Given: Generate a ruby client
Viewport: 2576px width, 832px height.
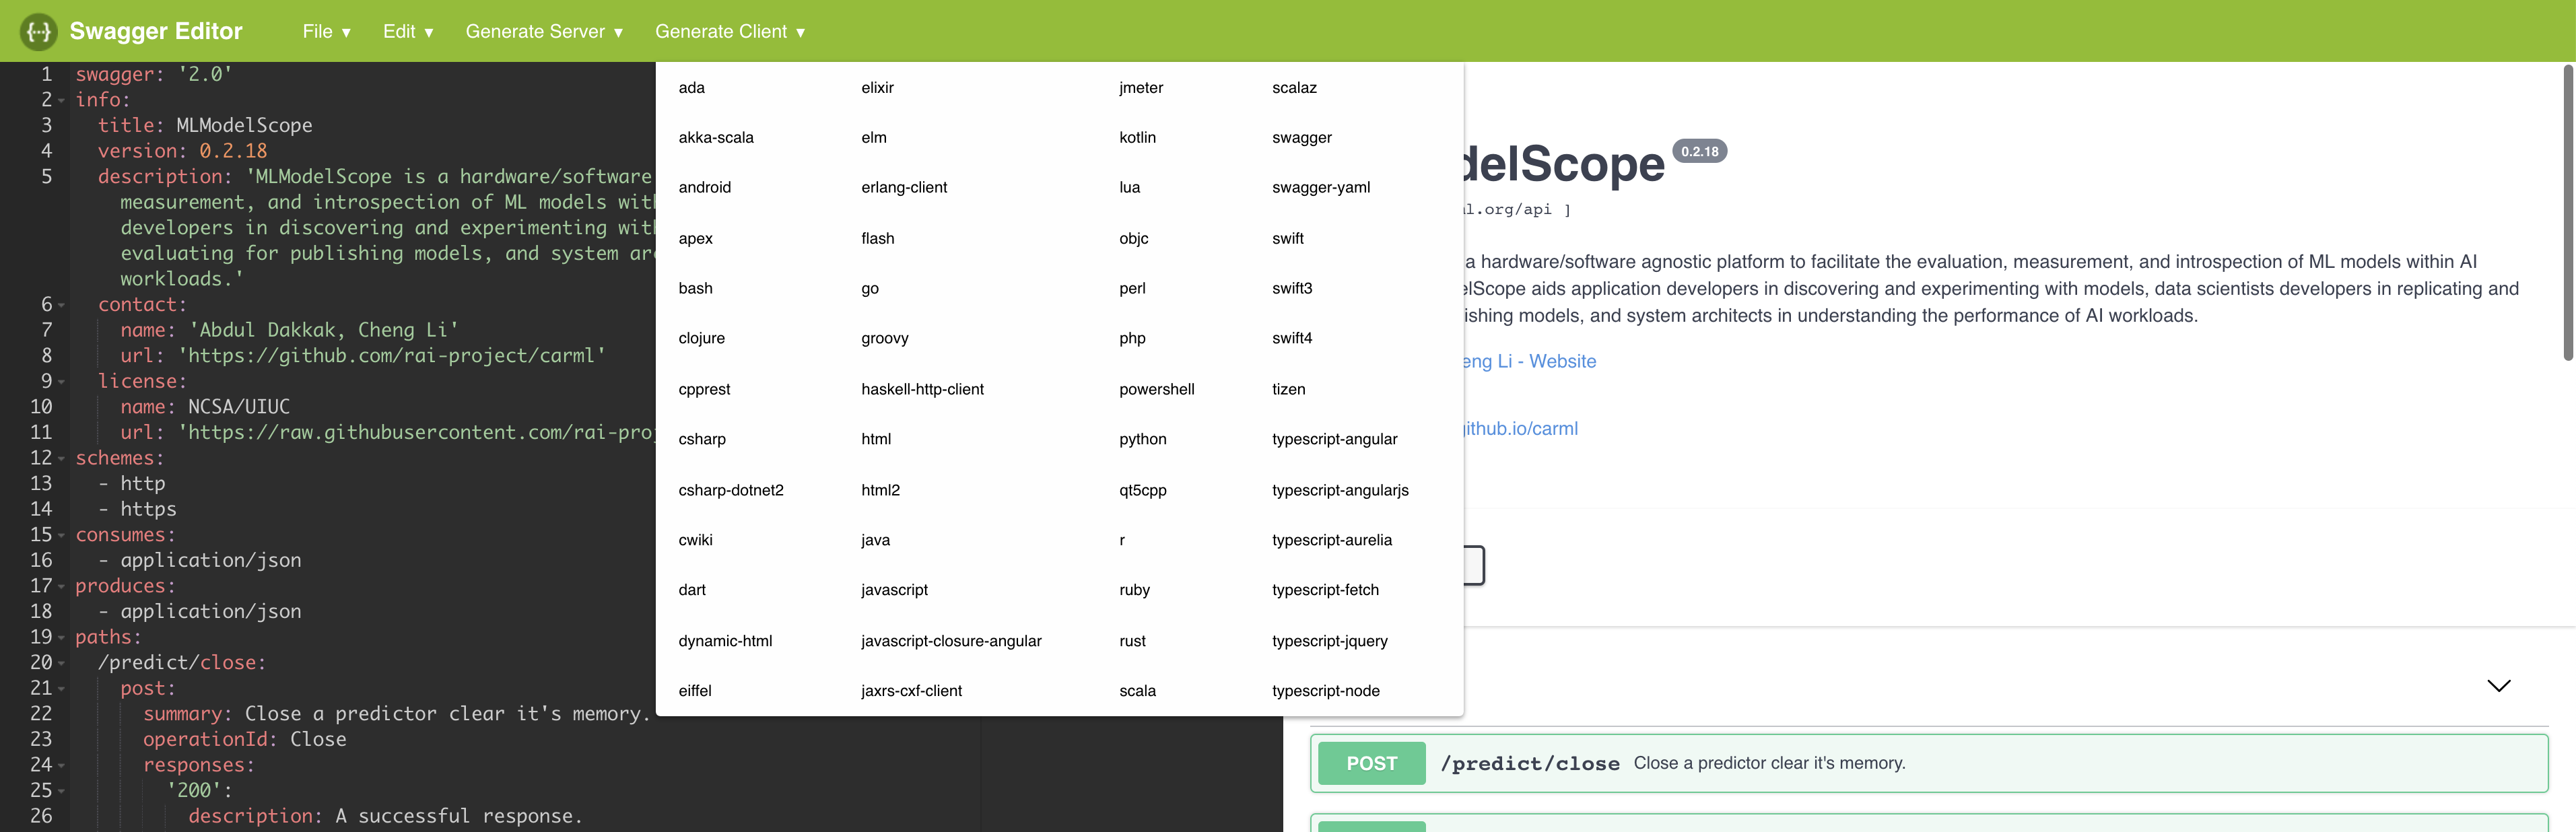Looking at the screenshot, I should (x=1134, y=591).
